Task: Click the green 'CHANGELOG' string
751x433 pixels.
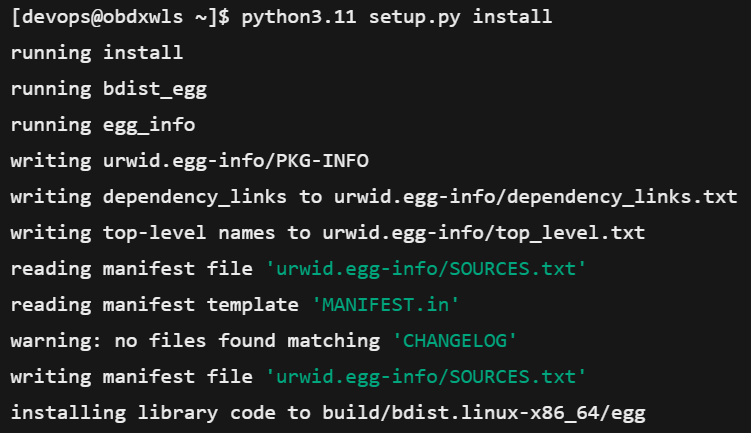Action: click(453, 341)
